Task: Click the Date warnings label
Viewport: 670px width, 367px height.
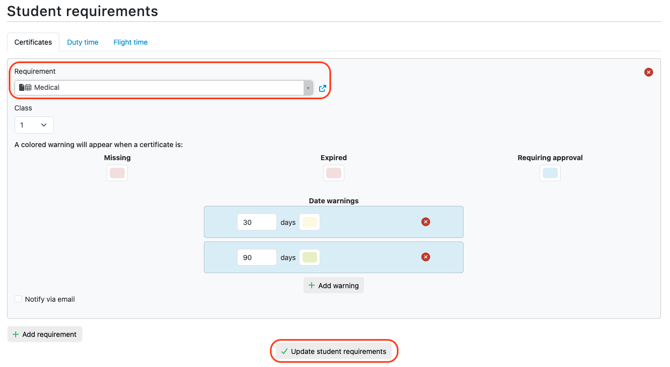Action: 334,201
